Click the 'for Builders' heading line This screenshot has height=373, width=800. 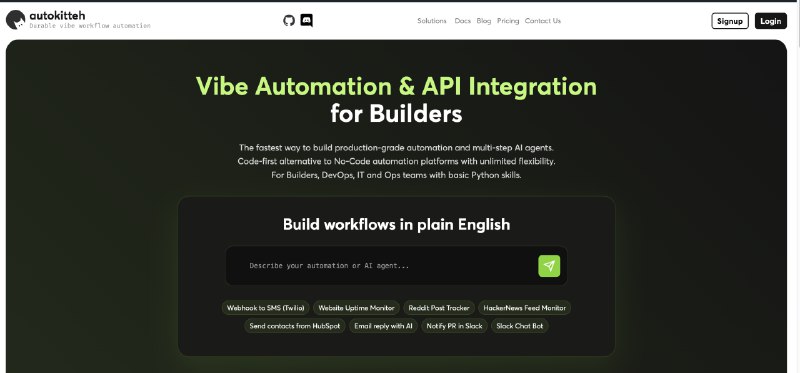[x=396, y=113]
